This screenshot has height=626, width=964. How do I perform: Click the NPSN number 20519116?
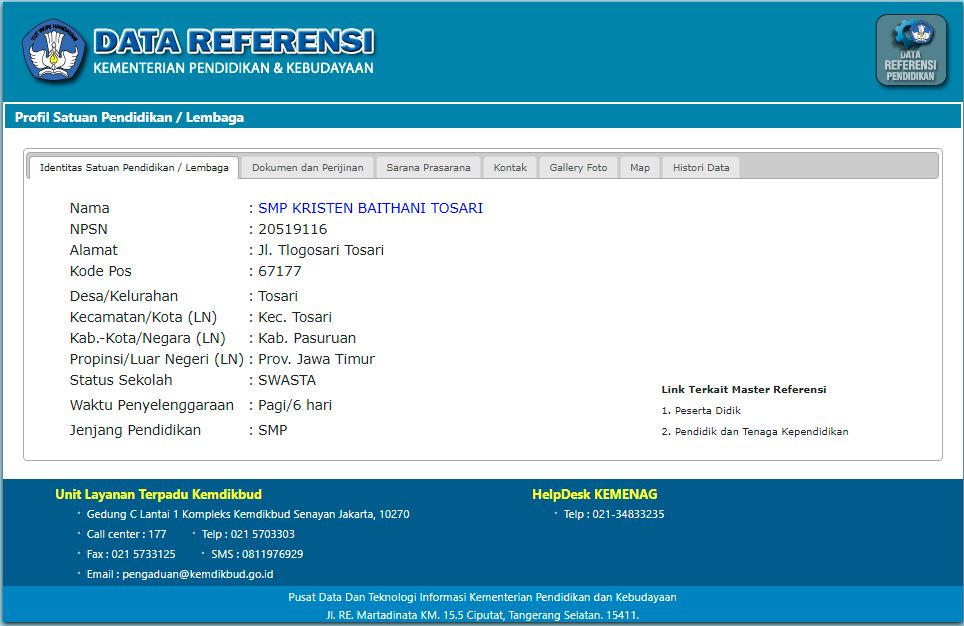(x=293, y=229)
